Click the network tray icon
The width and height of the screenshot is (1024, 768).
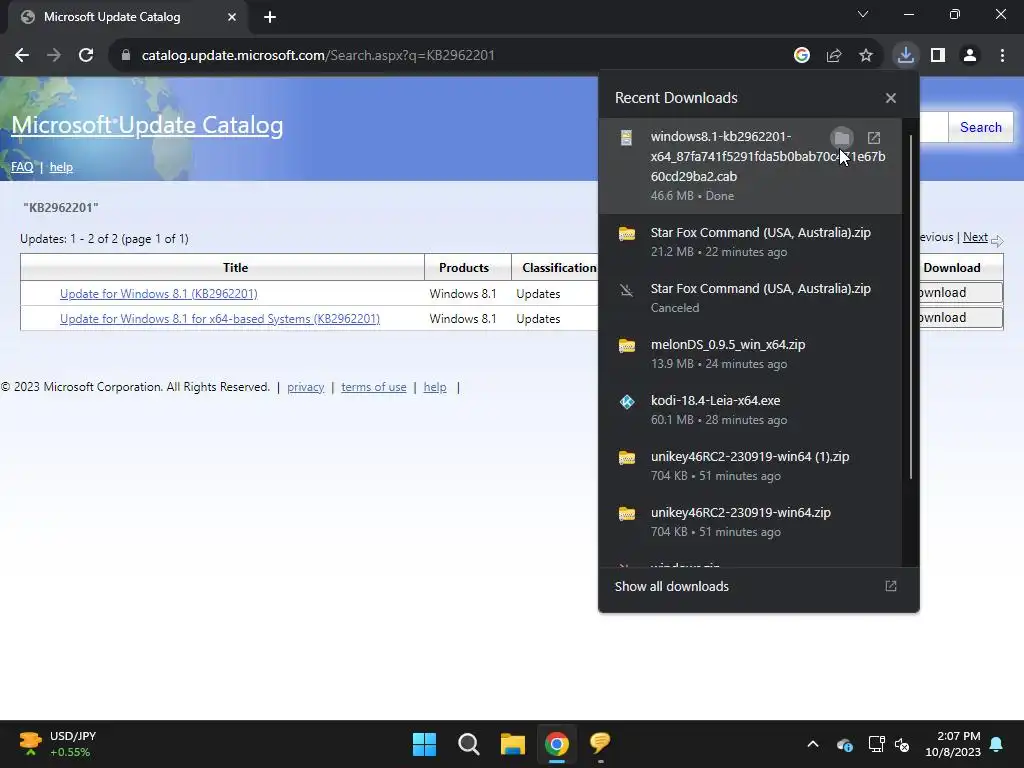click(x=876, y=744)
